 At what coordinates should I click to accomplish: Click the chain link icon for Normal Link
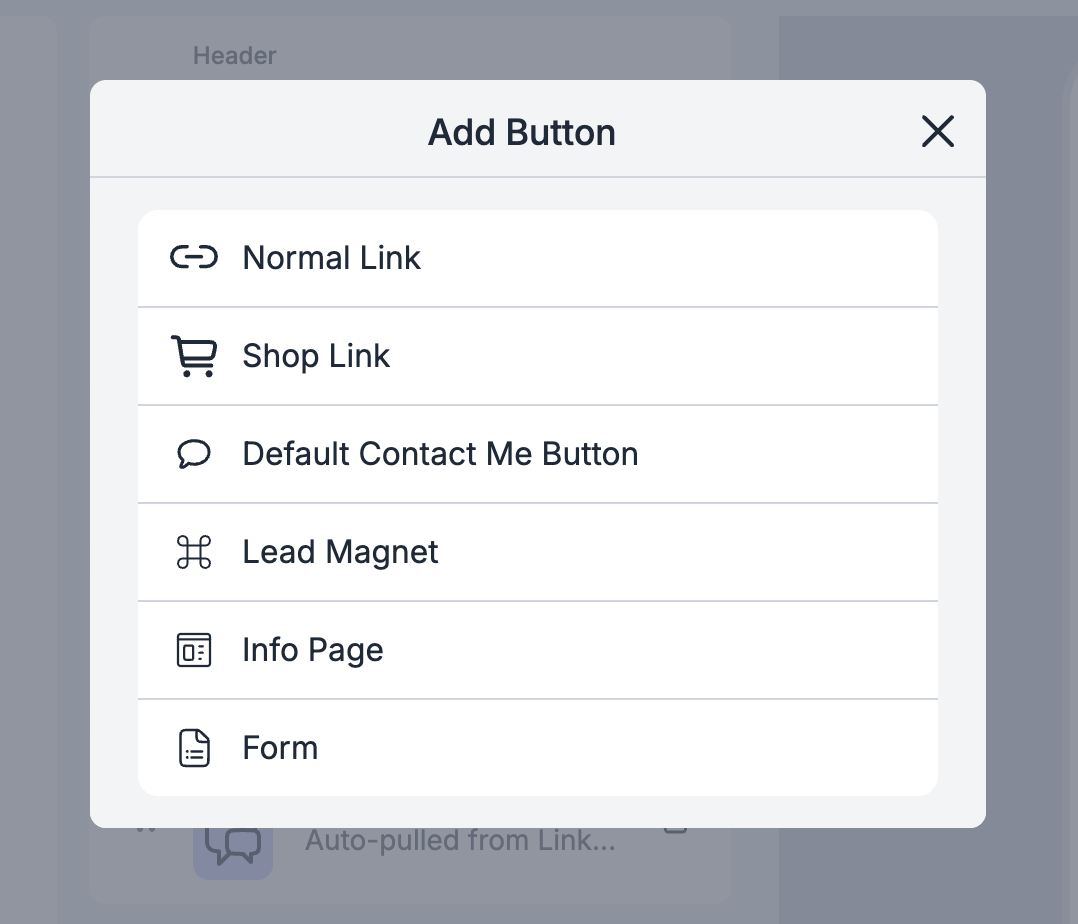click(x=194, y=258)
